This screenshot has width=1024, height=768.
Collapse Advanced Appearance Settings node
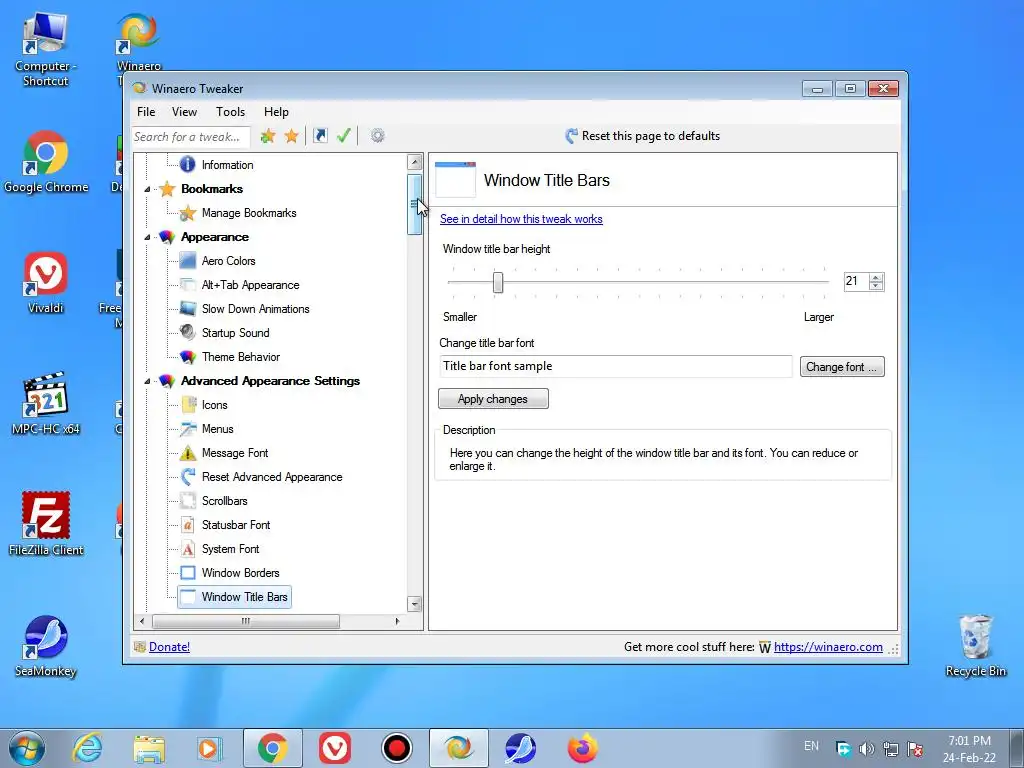pos(148,381)
